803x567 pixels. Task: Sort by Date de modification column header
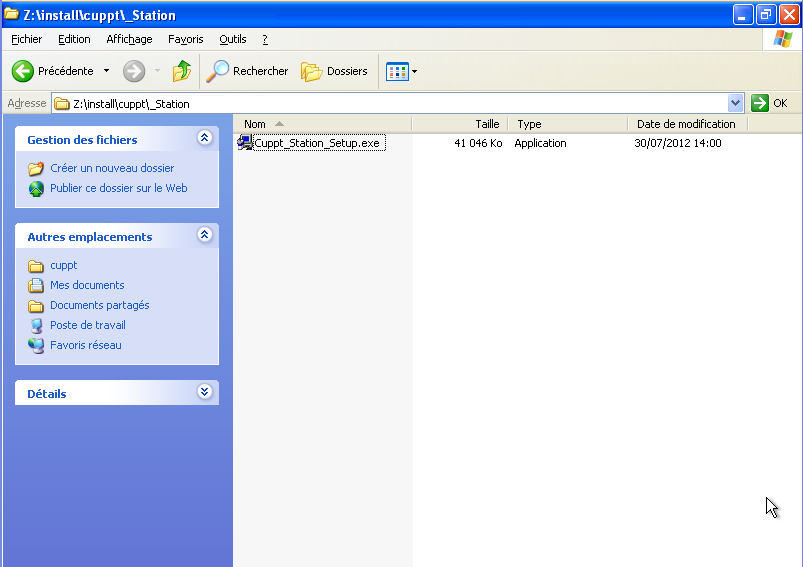pos(686,124)
